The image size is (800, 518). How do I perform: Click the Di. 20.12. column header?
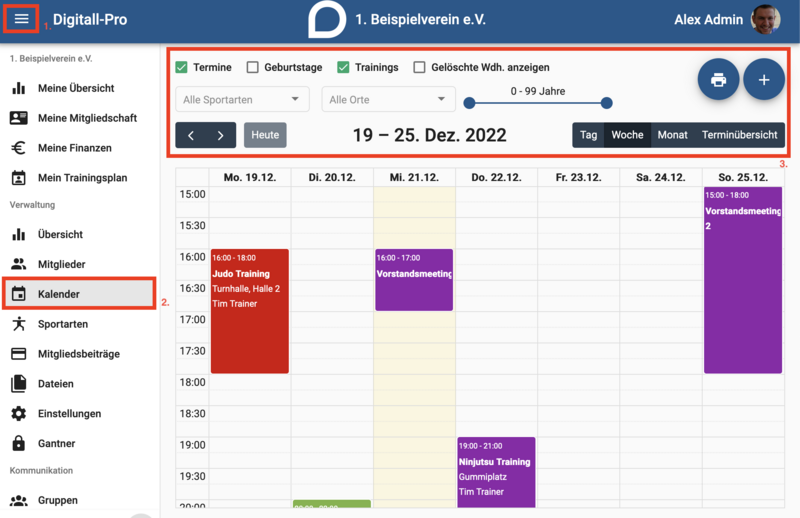point(332,178)
